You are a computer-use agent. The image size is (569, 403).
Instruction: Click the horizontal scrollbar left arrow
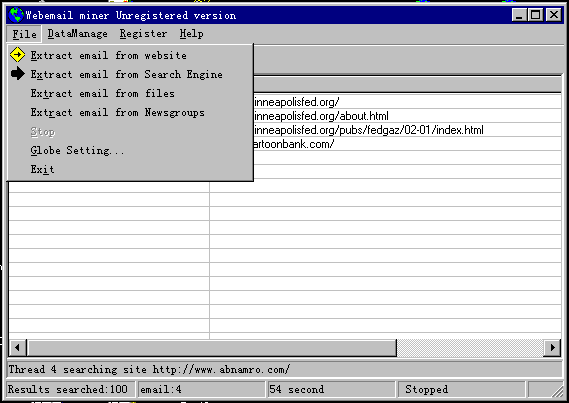(17, 348)
